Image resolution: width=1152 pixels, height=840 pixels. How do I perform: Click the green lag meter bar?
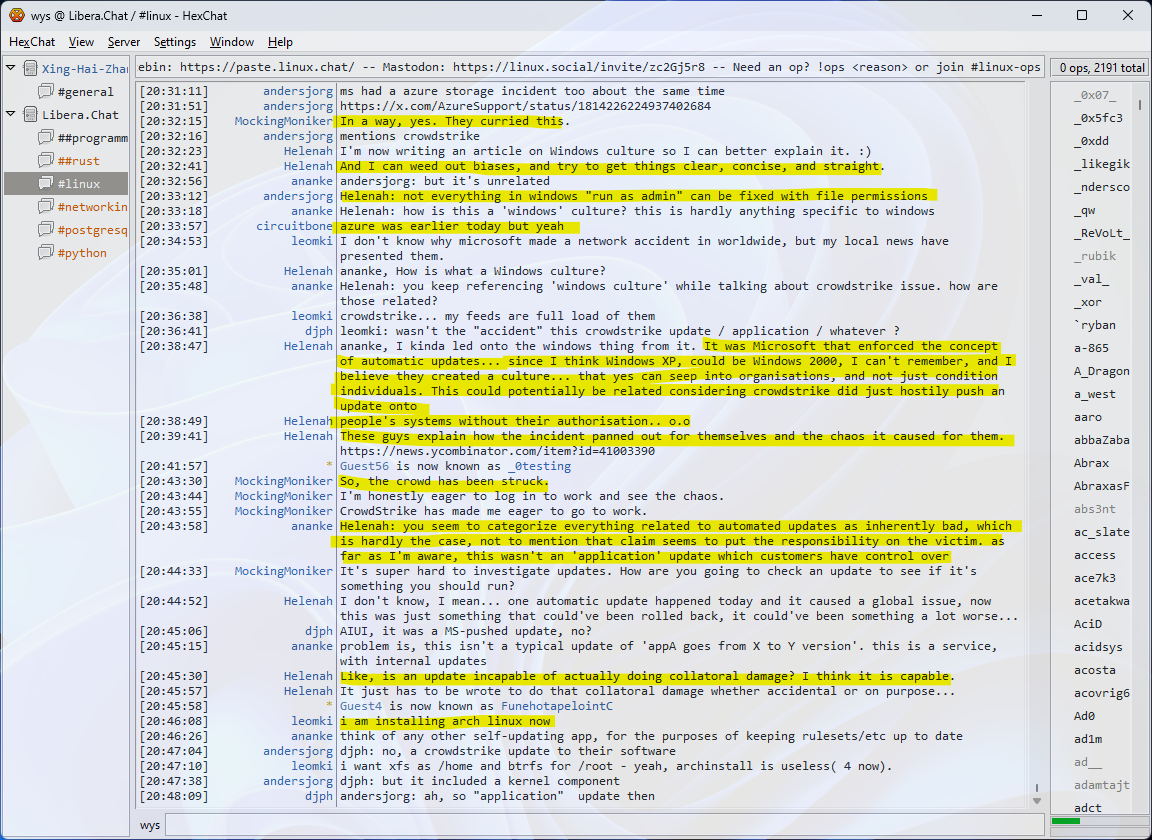(x=1066, y=821)
